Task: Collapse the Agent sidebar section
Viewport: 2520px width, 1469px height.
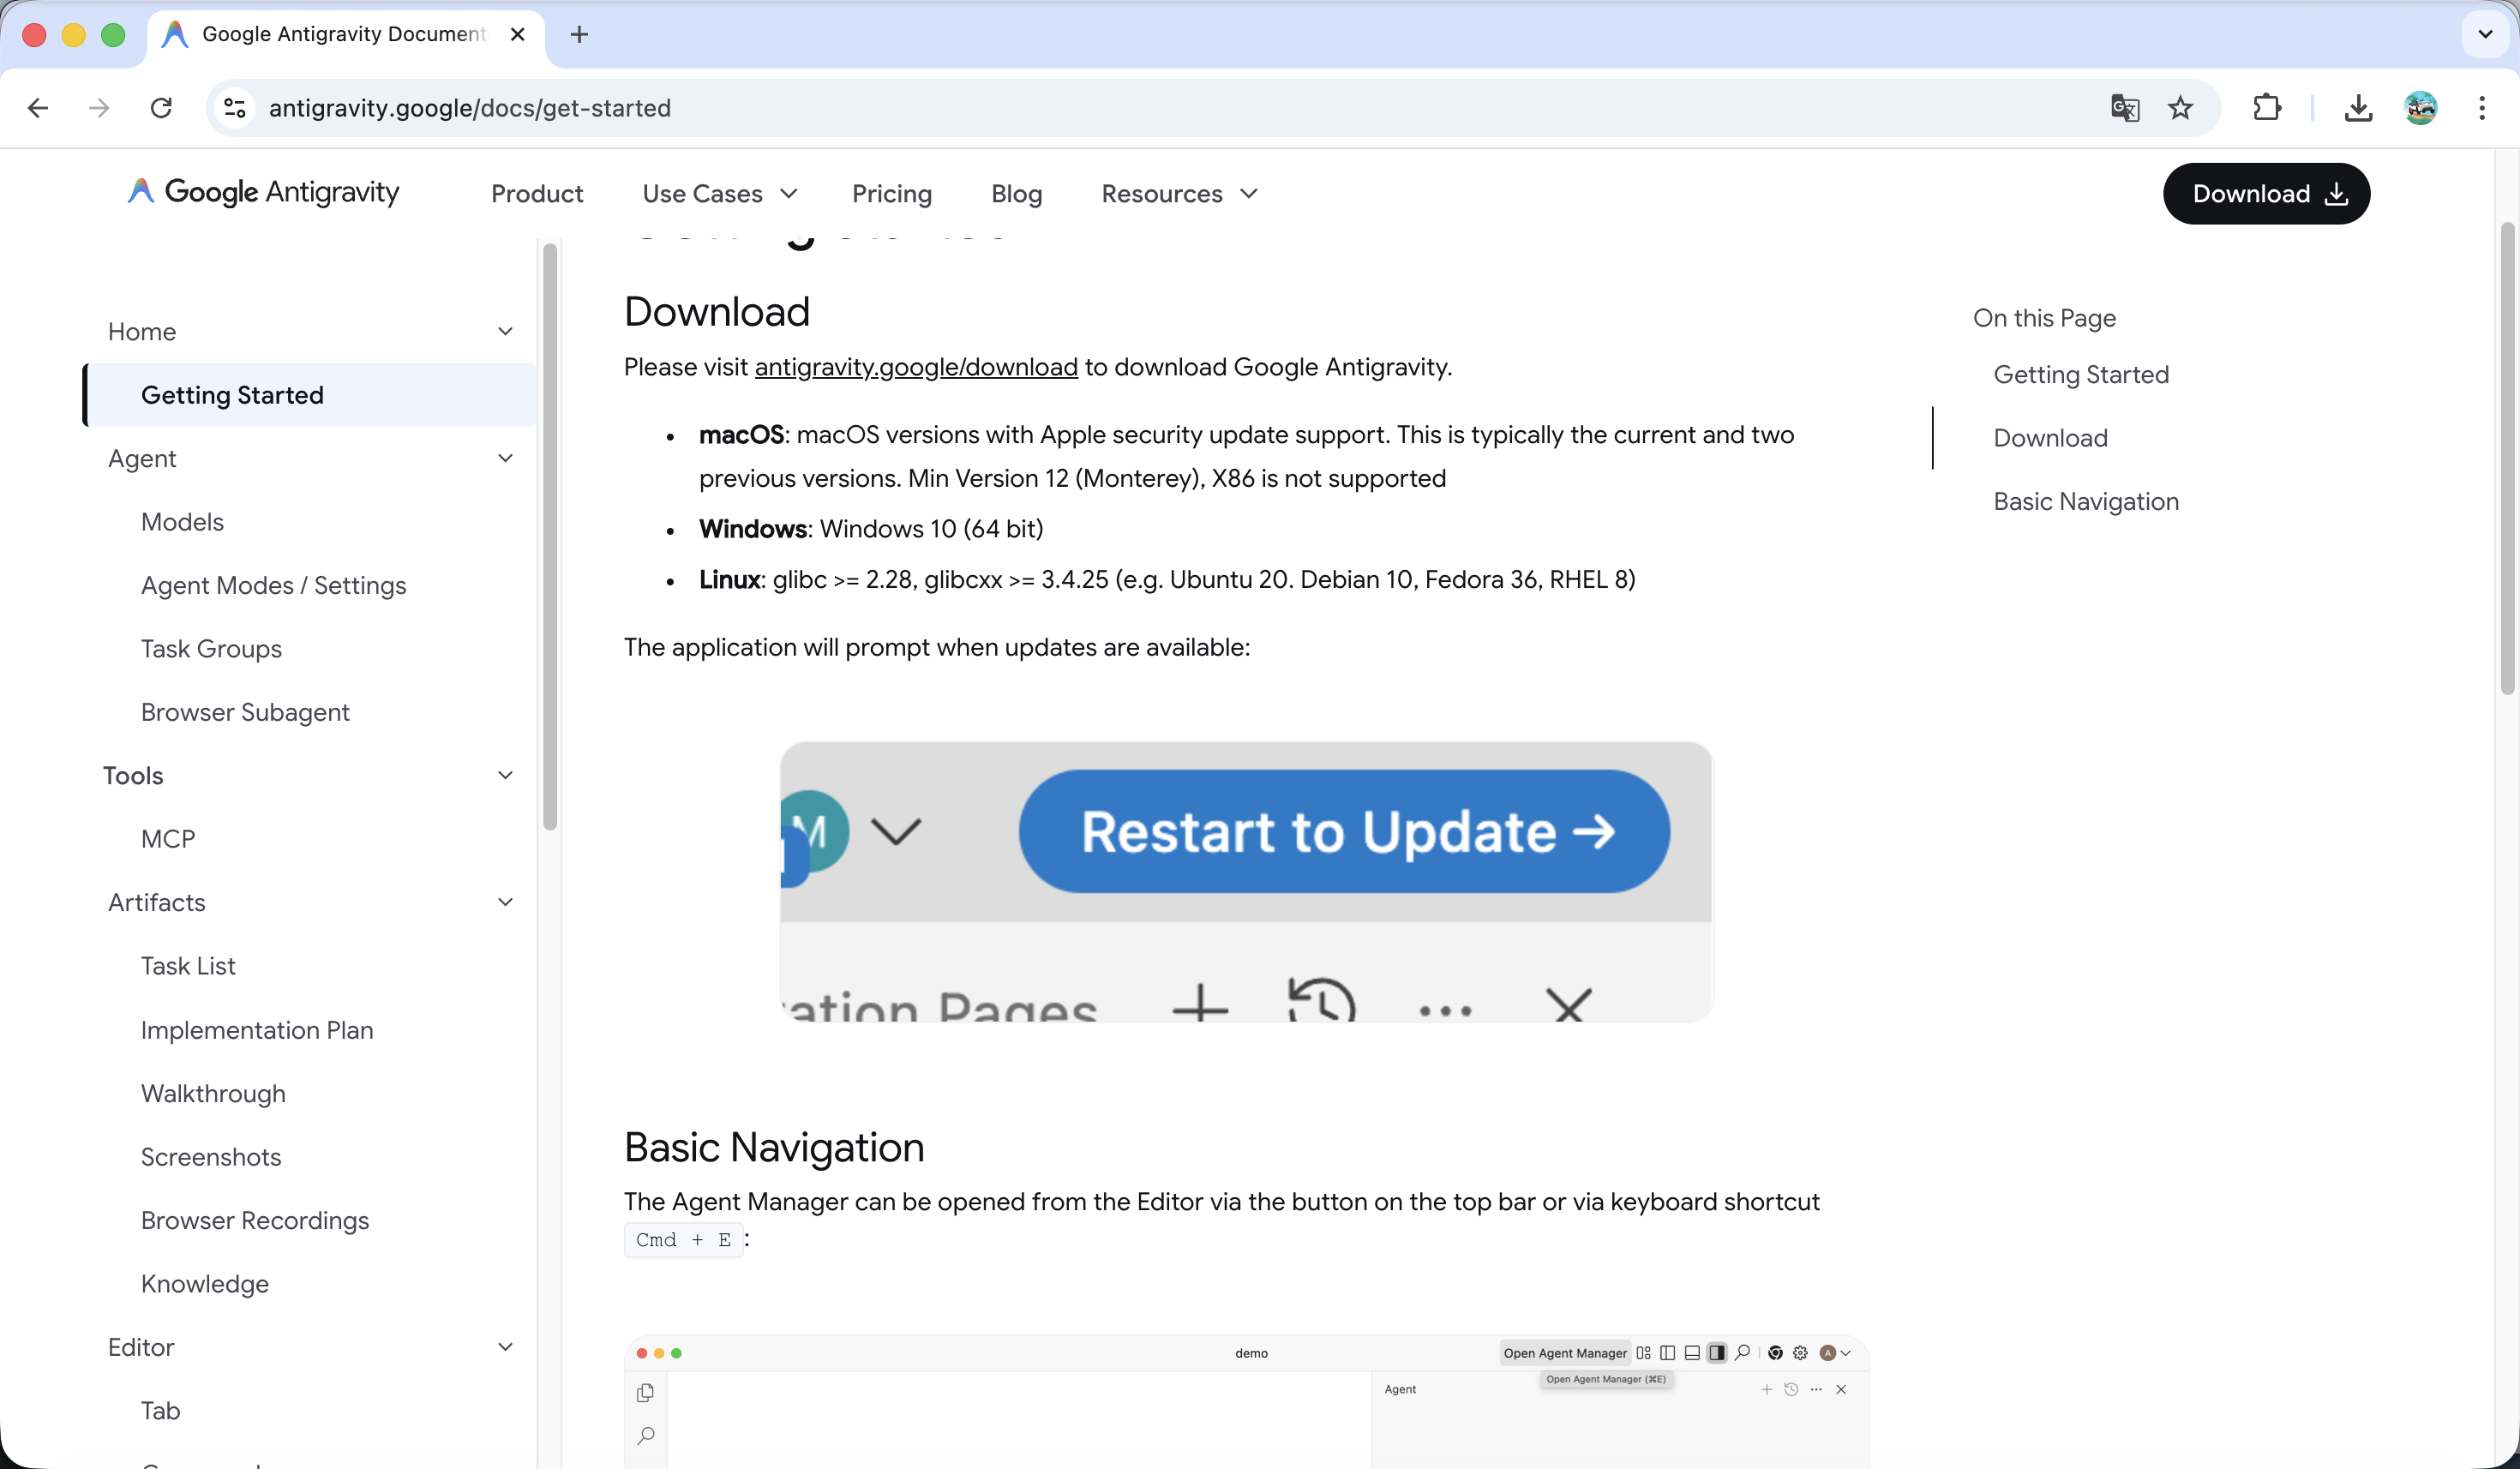Action: (x=505, y=458)
